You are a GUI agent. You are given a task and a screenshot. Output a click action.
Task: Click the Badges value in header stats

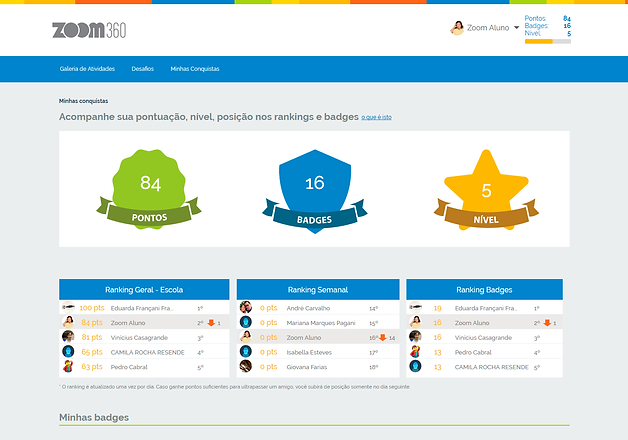tap(567, 26)
